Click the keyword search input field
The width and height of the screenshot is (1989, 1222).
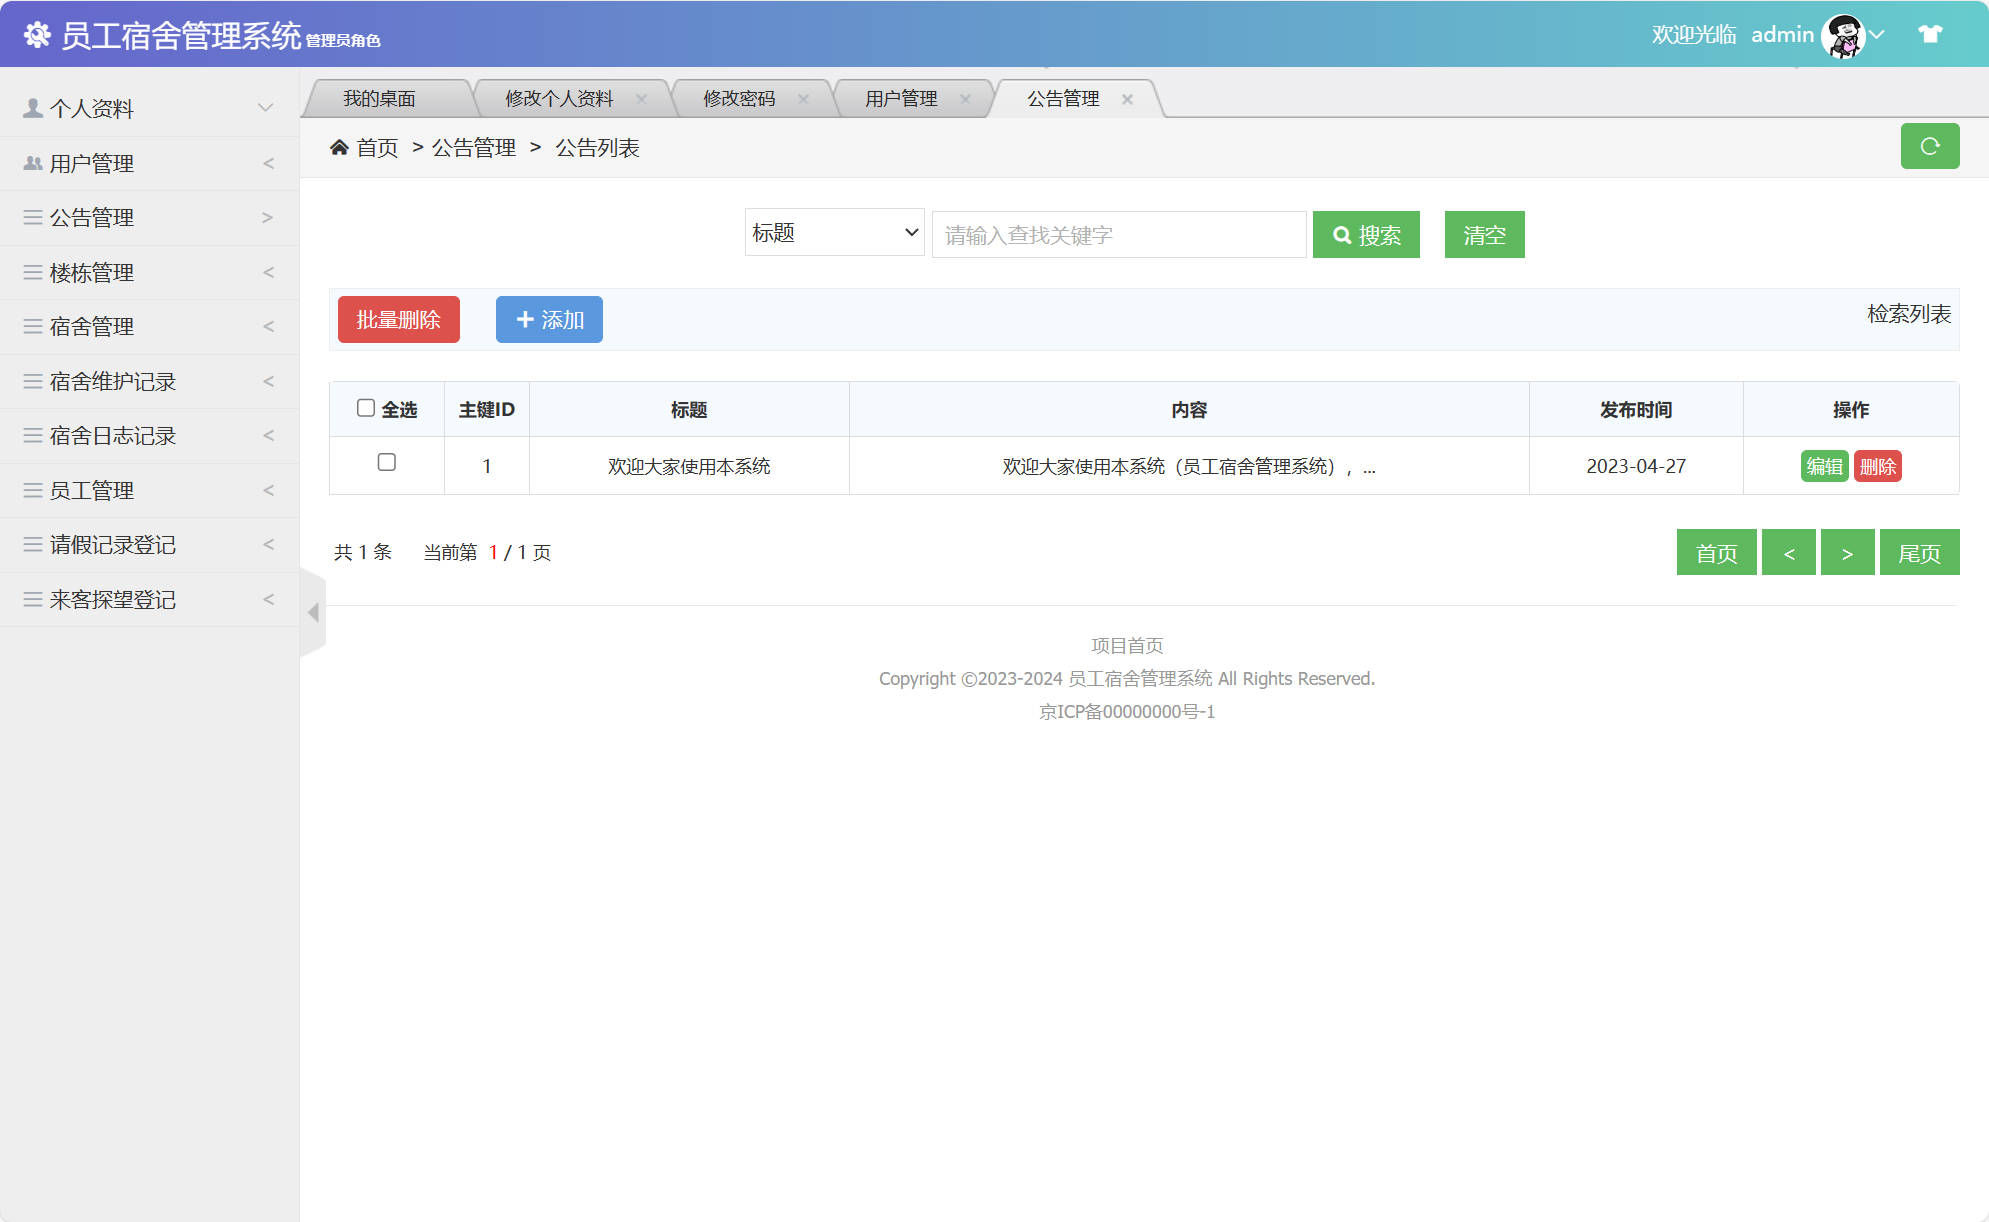pyautogui.click(x=1117, y=234)
